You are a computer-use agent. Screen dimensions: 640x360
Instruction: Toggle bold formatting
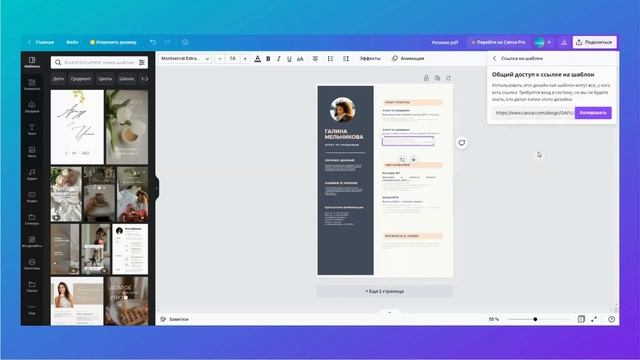pos(268,59)
